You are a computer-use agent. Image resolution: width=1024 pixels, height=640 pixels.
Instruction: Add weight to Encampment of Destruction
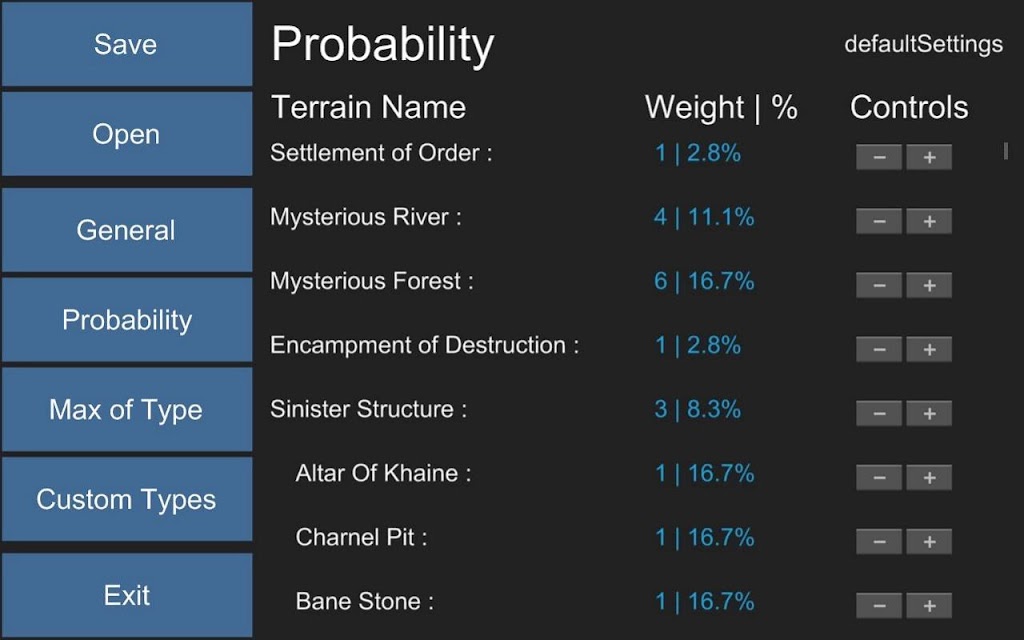pyautogui.click(x=929, y=349)
